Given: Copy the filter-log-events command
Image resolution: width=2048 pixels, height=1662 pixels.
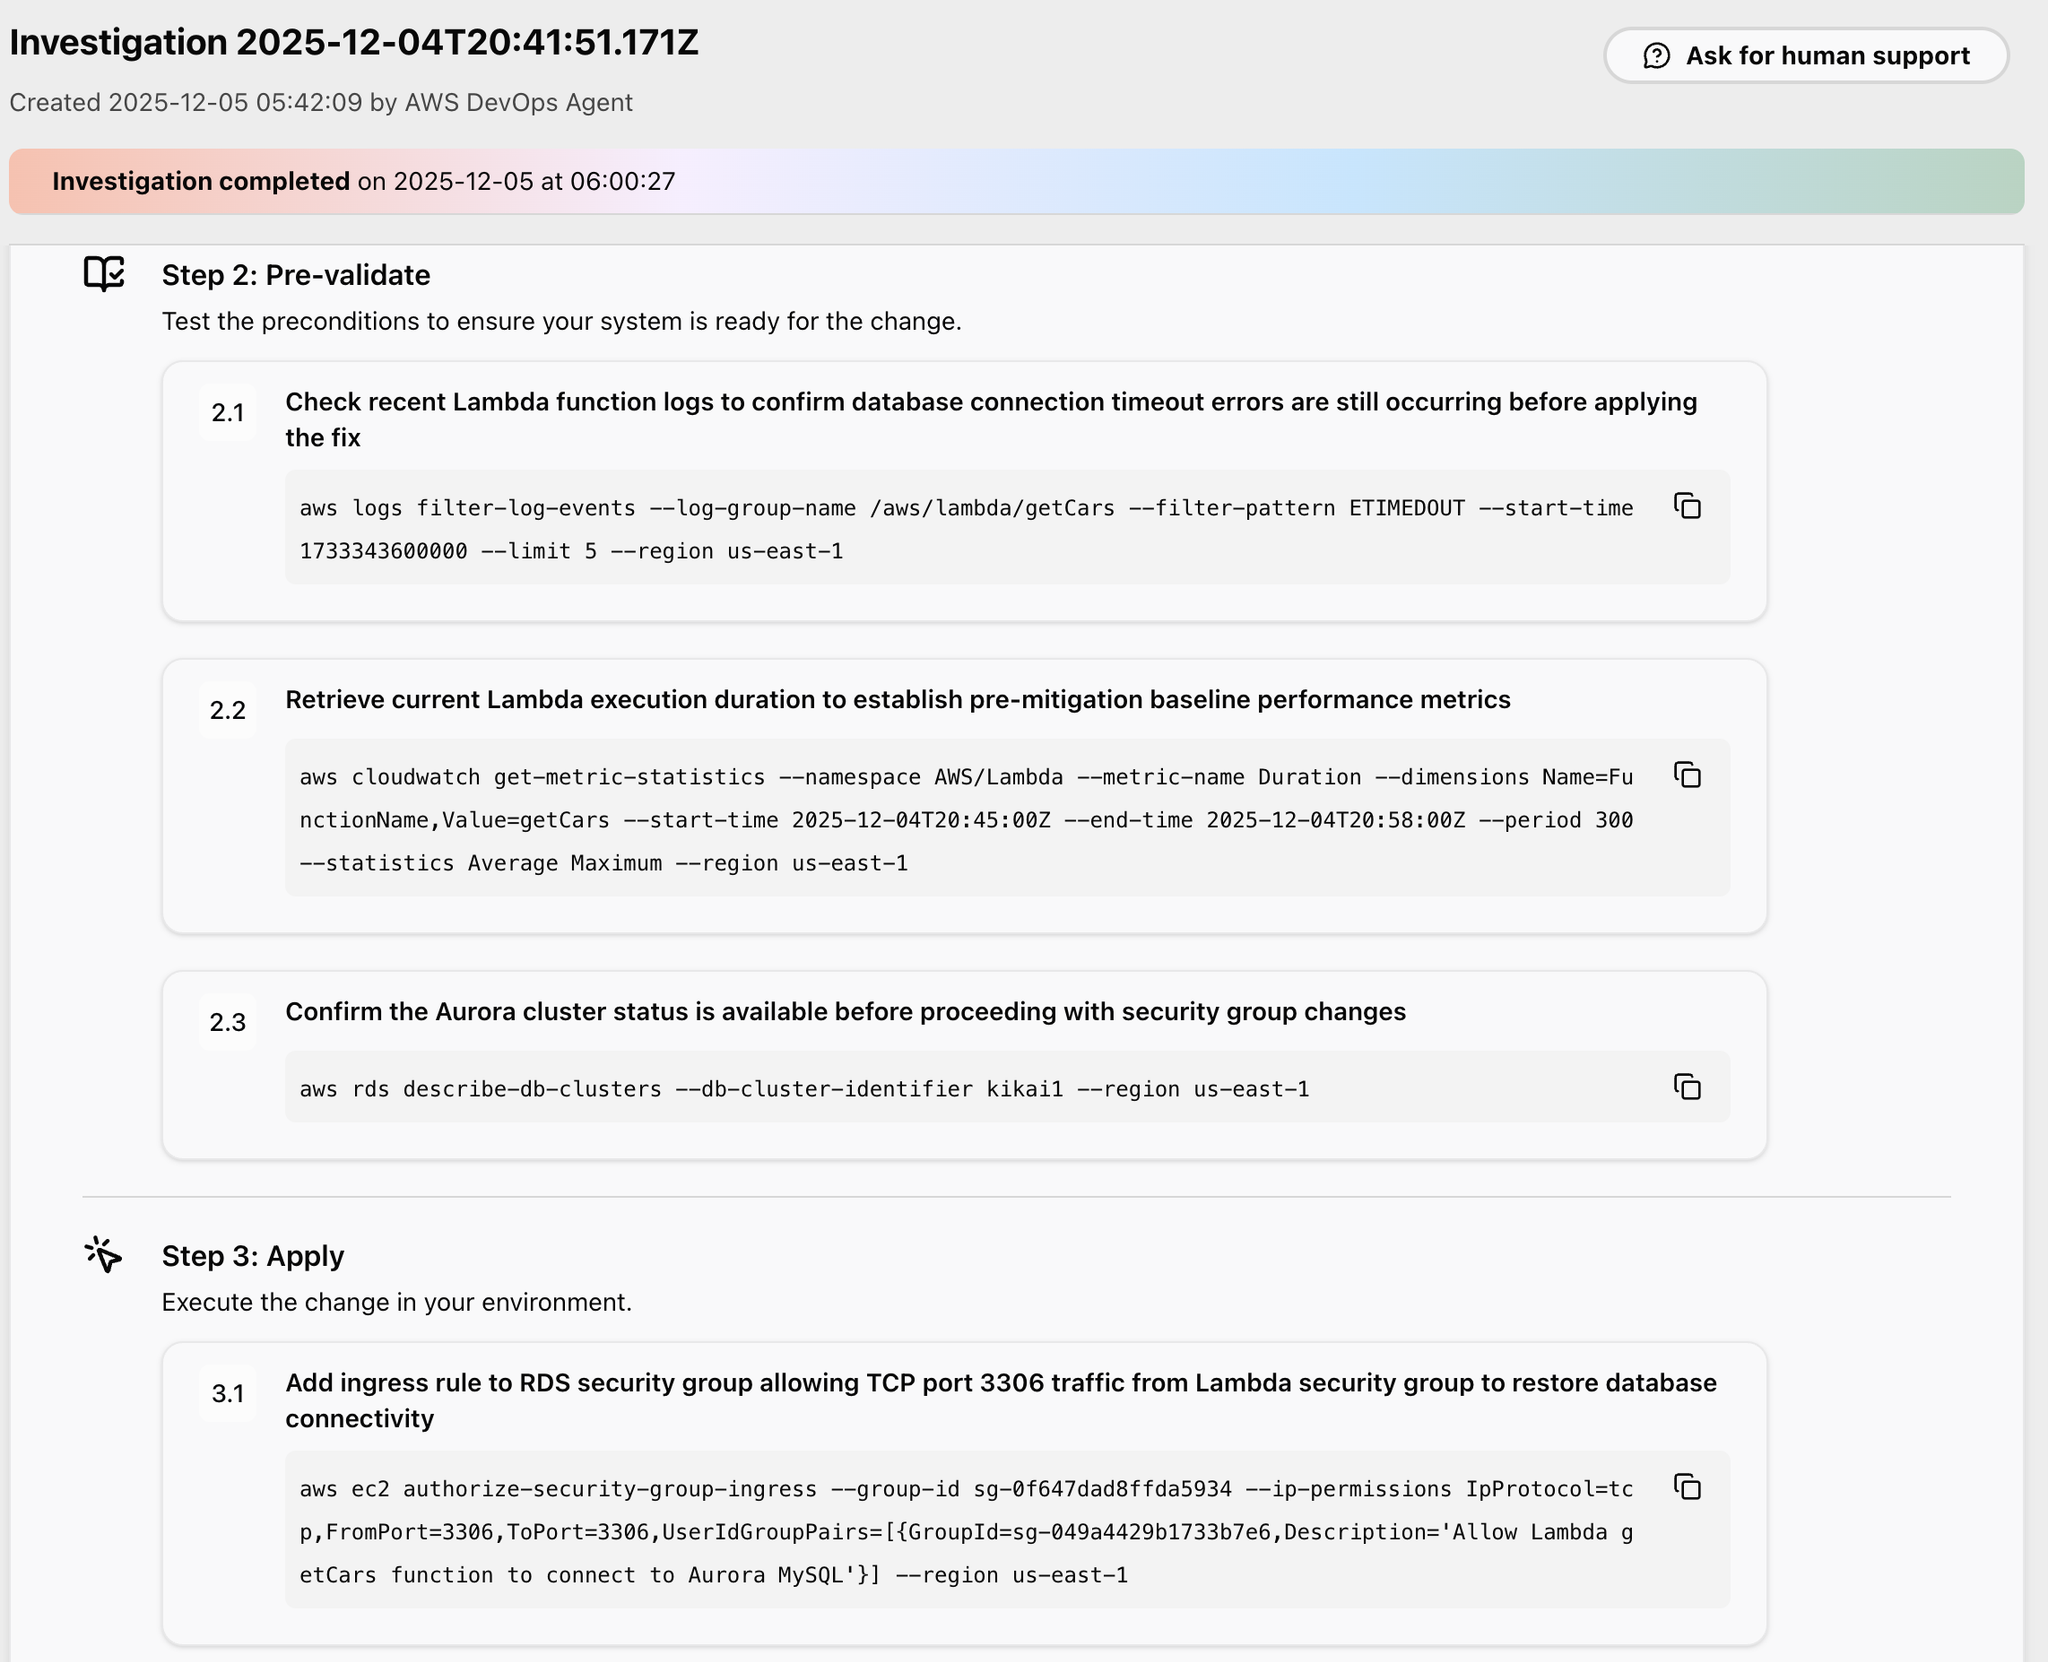Looking at the screenshot, I should point(1687,506).
